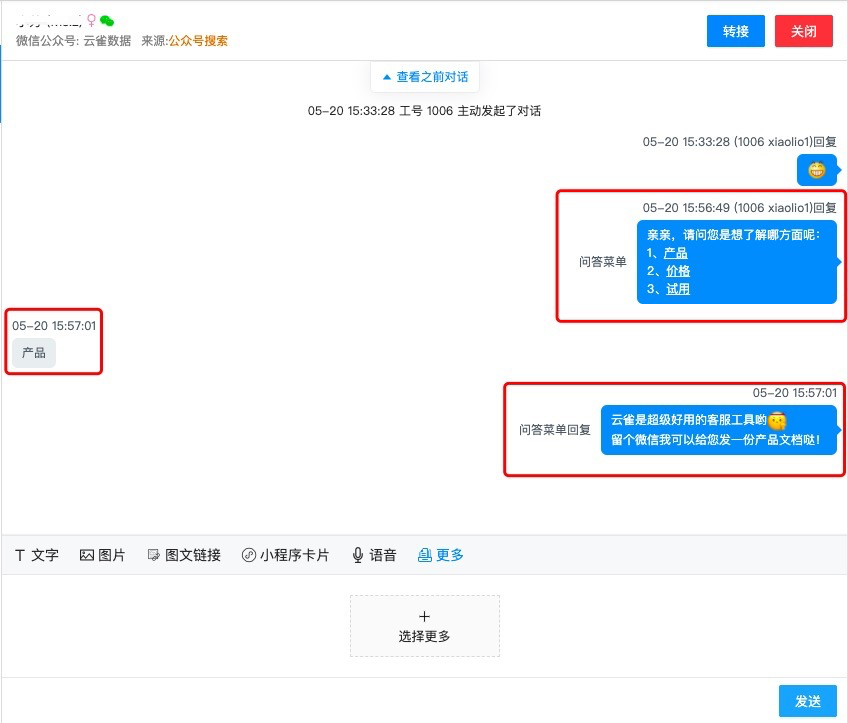Expand 查看之前对话 to view previous conversation
The width and height of the screenshot is (848, 723).
424,76
